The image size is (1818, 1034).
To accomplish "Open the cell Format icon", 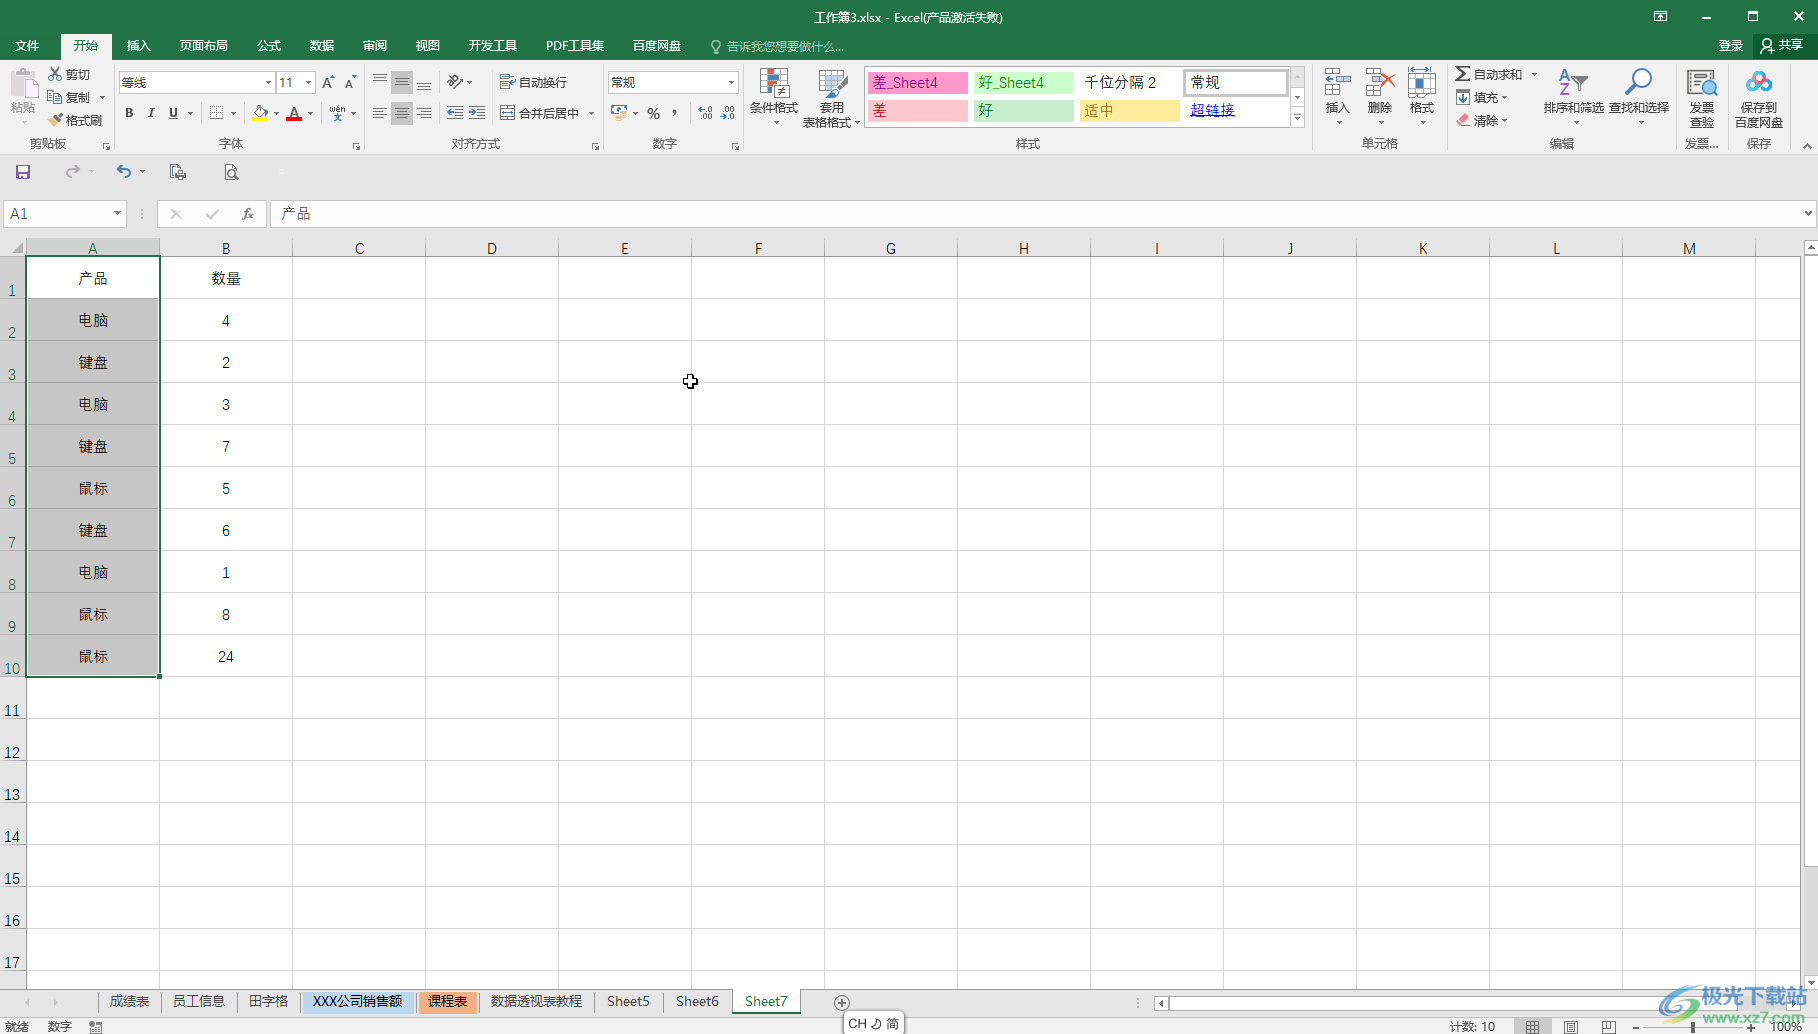I will click(1422, 83).
